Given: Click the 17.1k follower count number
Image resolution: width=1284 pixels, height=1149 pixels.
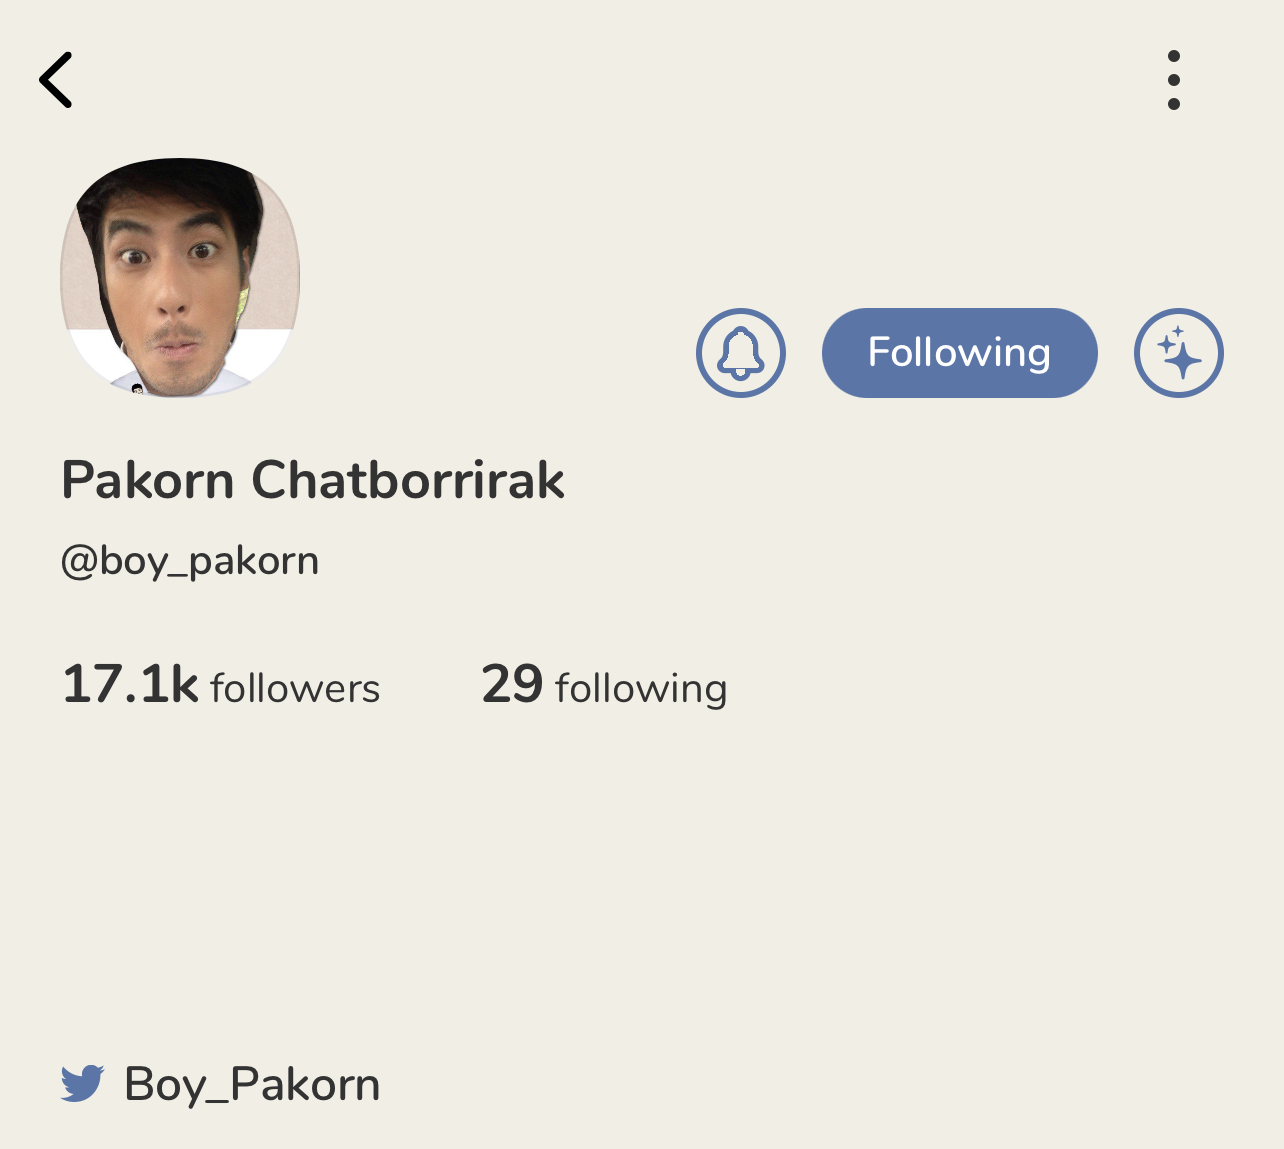Looking at the screenshot, I should (x=130, y=685).
